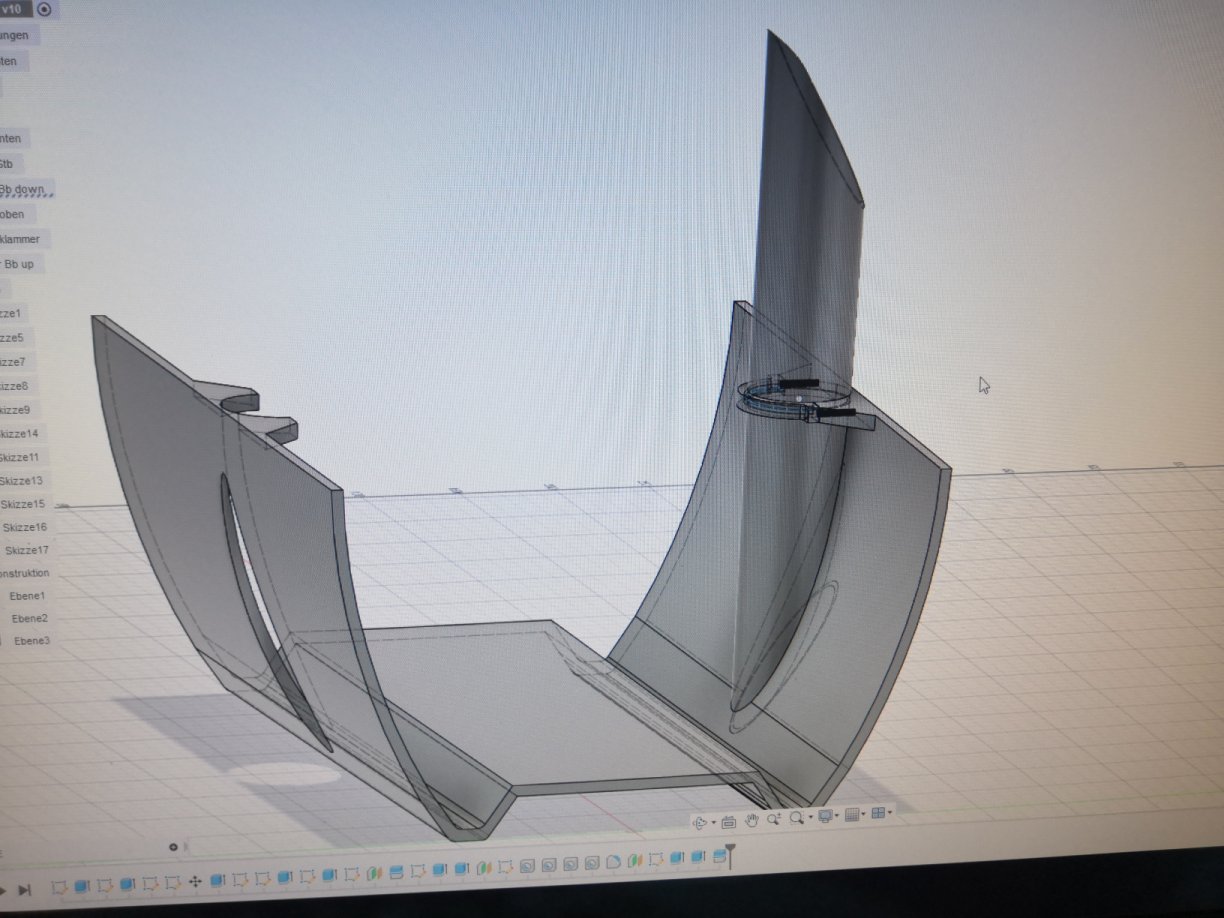Viewport: 1224px width, 918px height.
Task: Expand the Orbit type dropdown arrow
Action: 712,822
